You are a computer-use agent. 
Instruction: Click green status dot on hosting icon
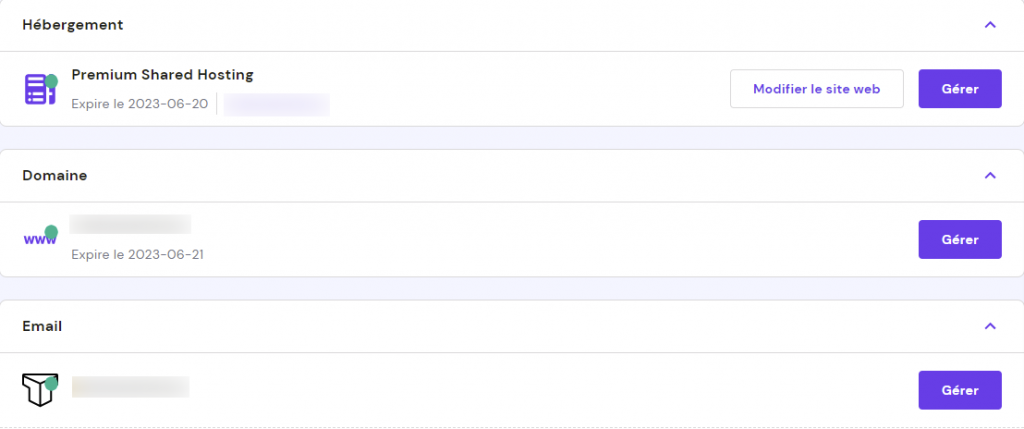(x=51, y=80)
